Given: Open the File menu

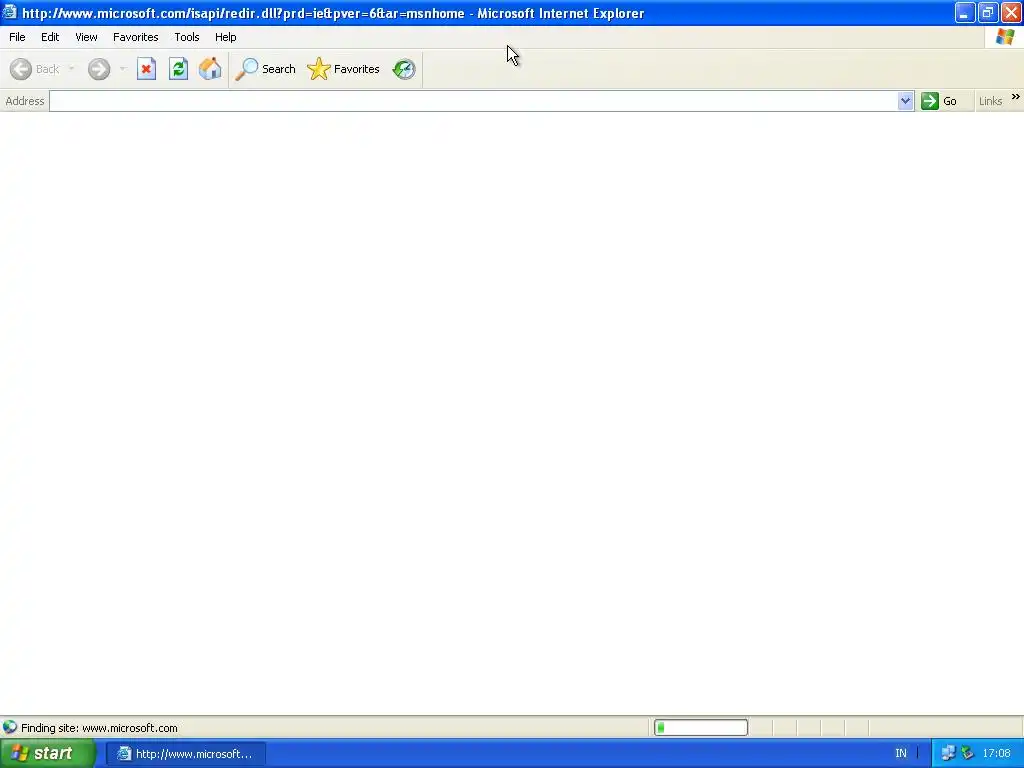Looking at the screenshot, I should pyautogui.click(x=17, y=37).
